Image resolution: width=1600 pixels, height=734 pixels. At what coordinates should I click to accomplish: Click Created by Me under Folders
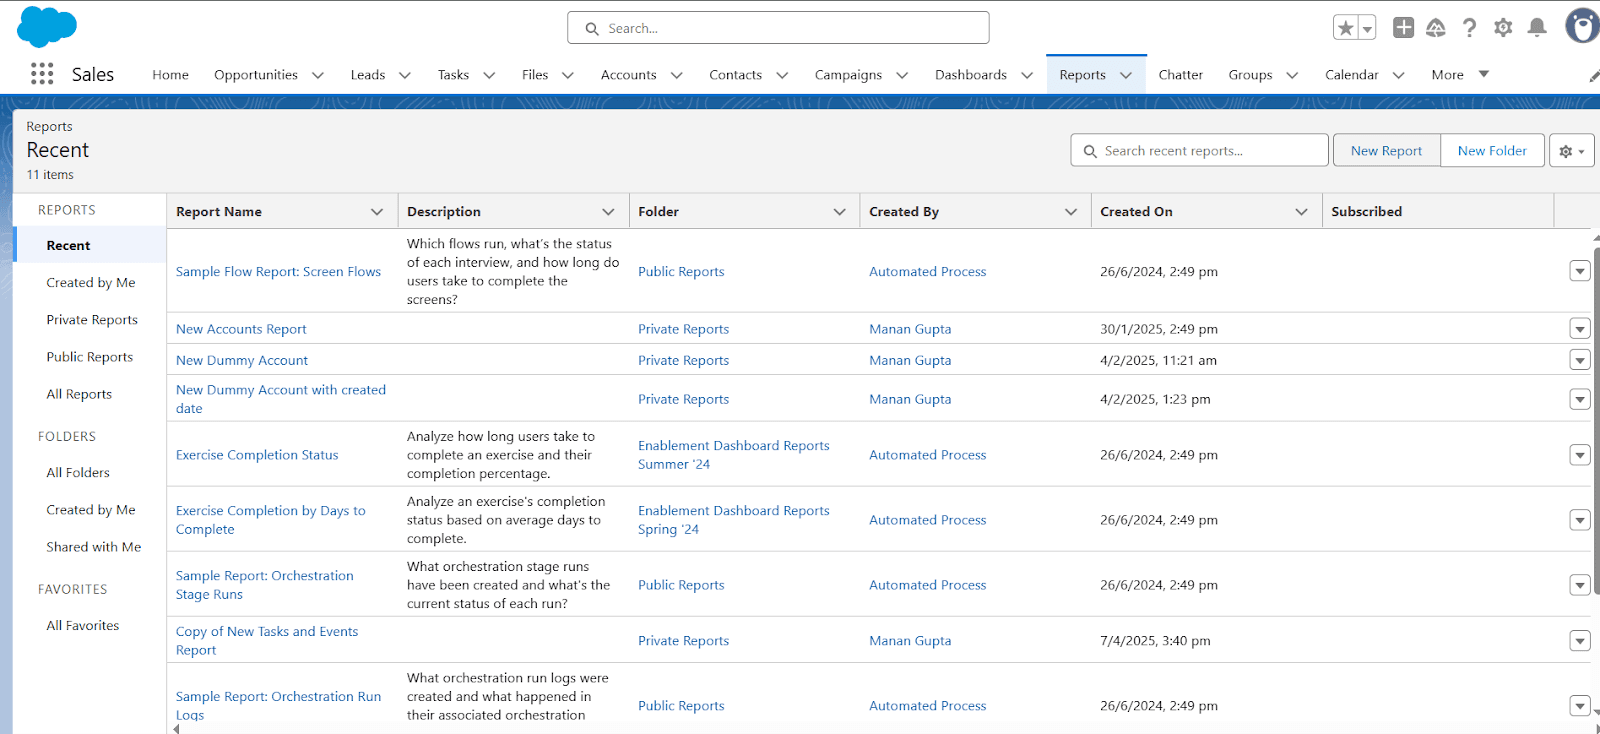[91, 510]
